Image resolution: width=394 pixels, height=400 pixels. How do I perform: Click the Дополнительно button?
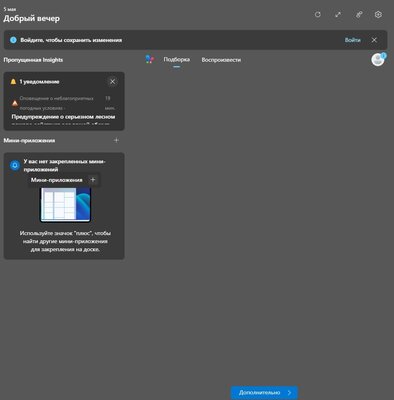[x=264, y=393]
